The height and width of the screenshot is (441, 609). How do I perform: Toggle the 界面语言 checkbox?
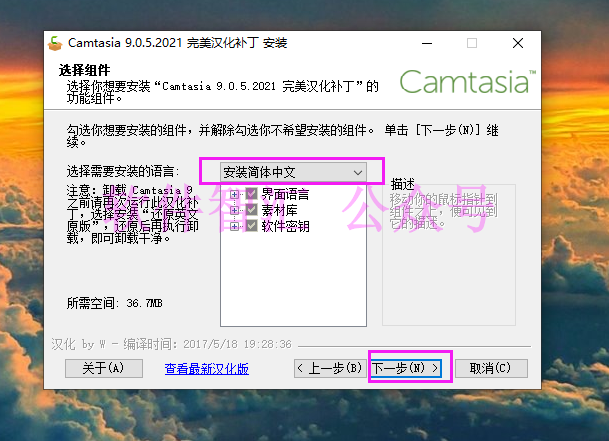click(252, 193)
